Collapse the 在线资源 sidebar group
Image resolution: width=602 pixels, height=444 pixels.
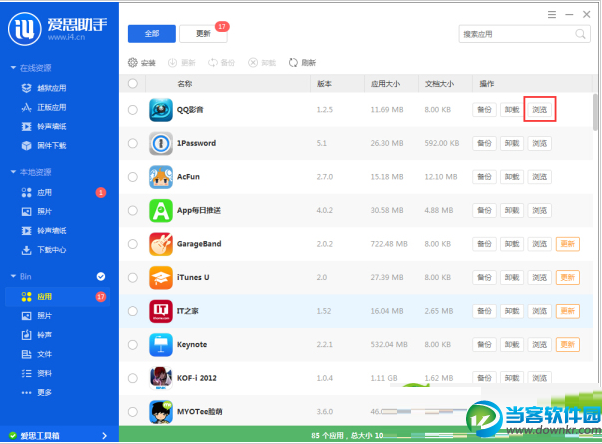13,68
